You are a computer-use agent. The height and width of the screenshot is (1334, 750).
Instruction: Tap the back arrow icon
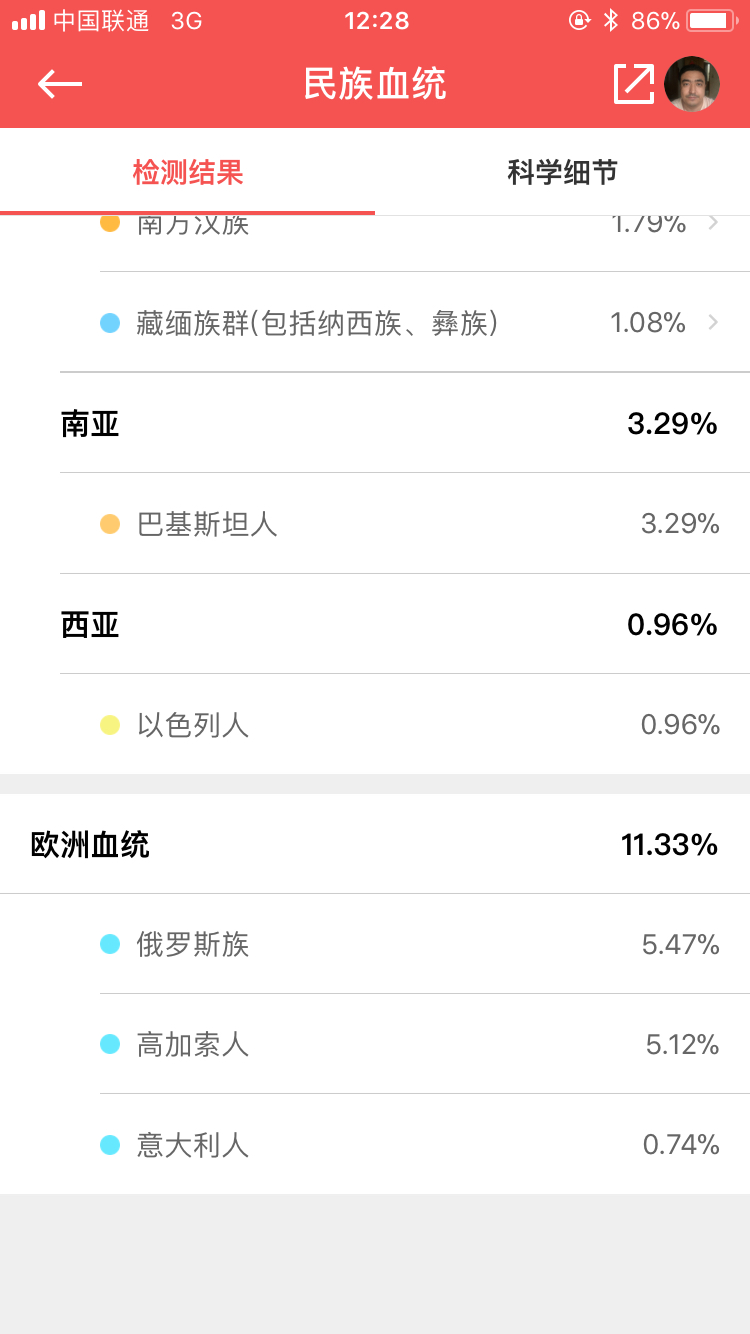[60, 84]
